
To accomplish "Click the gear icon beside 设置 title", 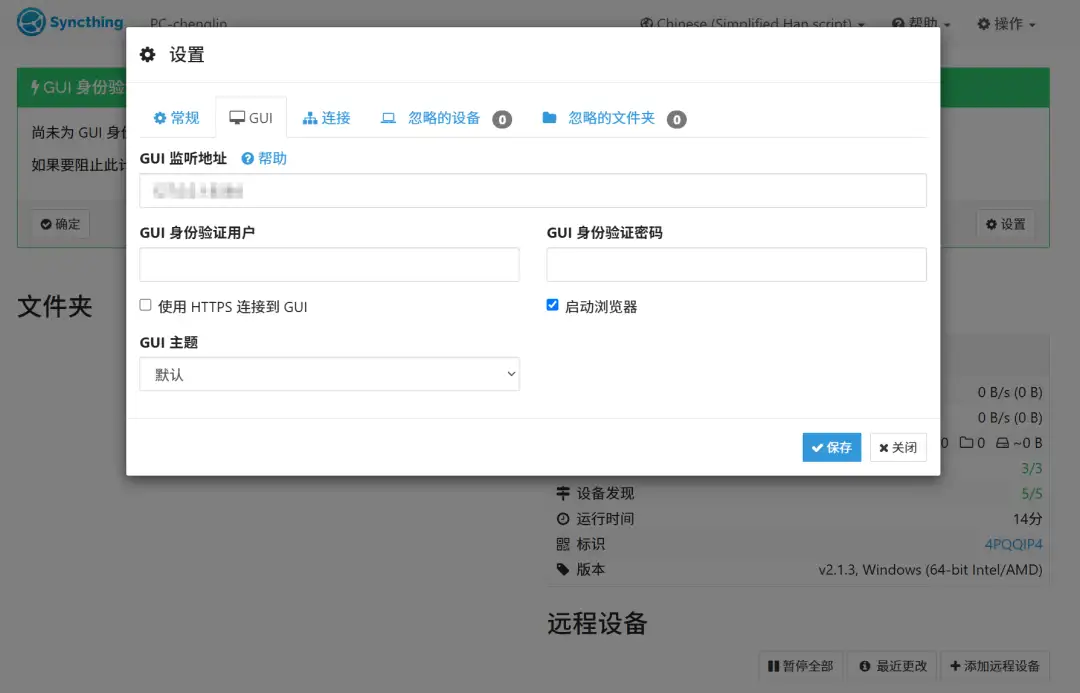I will click(x=147, y=54).
